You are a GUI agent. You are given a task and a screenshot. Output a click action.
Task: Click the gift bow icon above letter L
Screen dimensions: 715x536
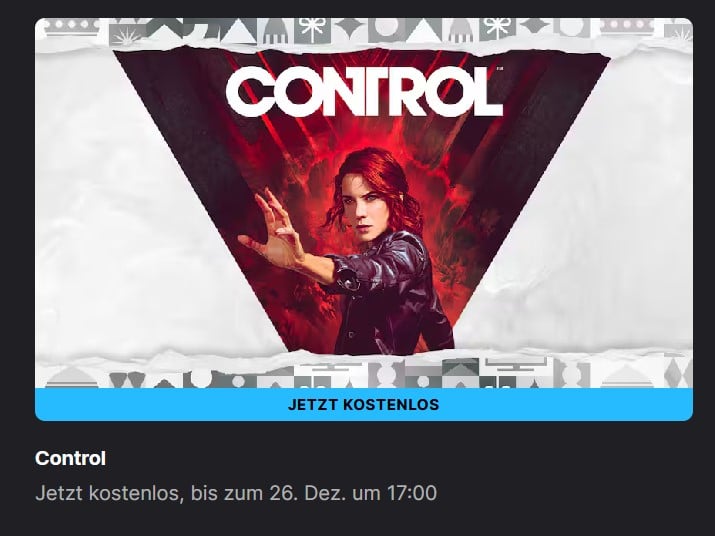tap(497, 28)
